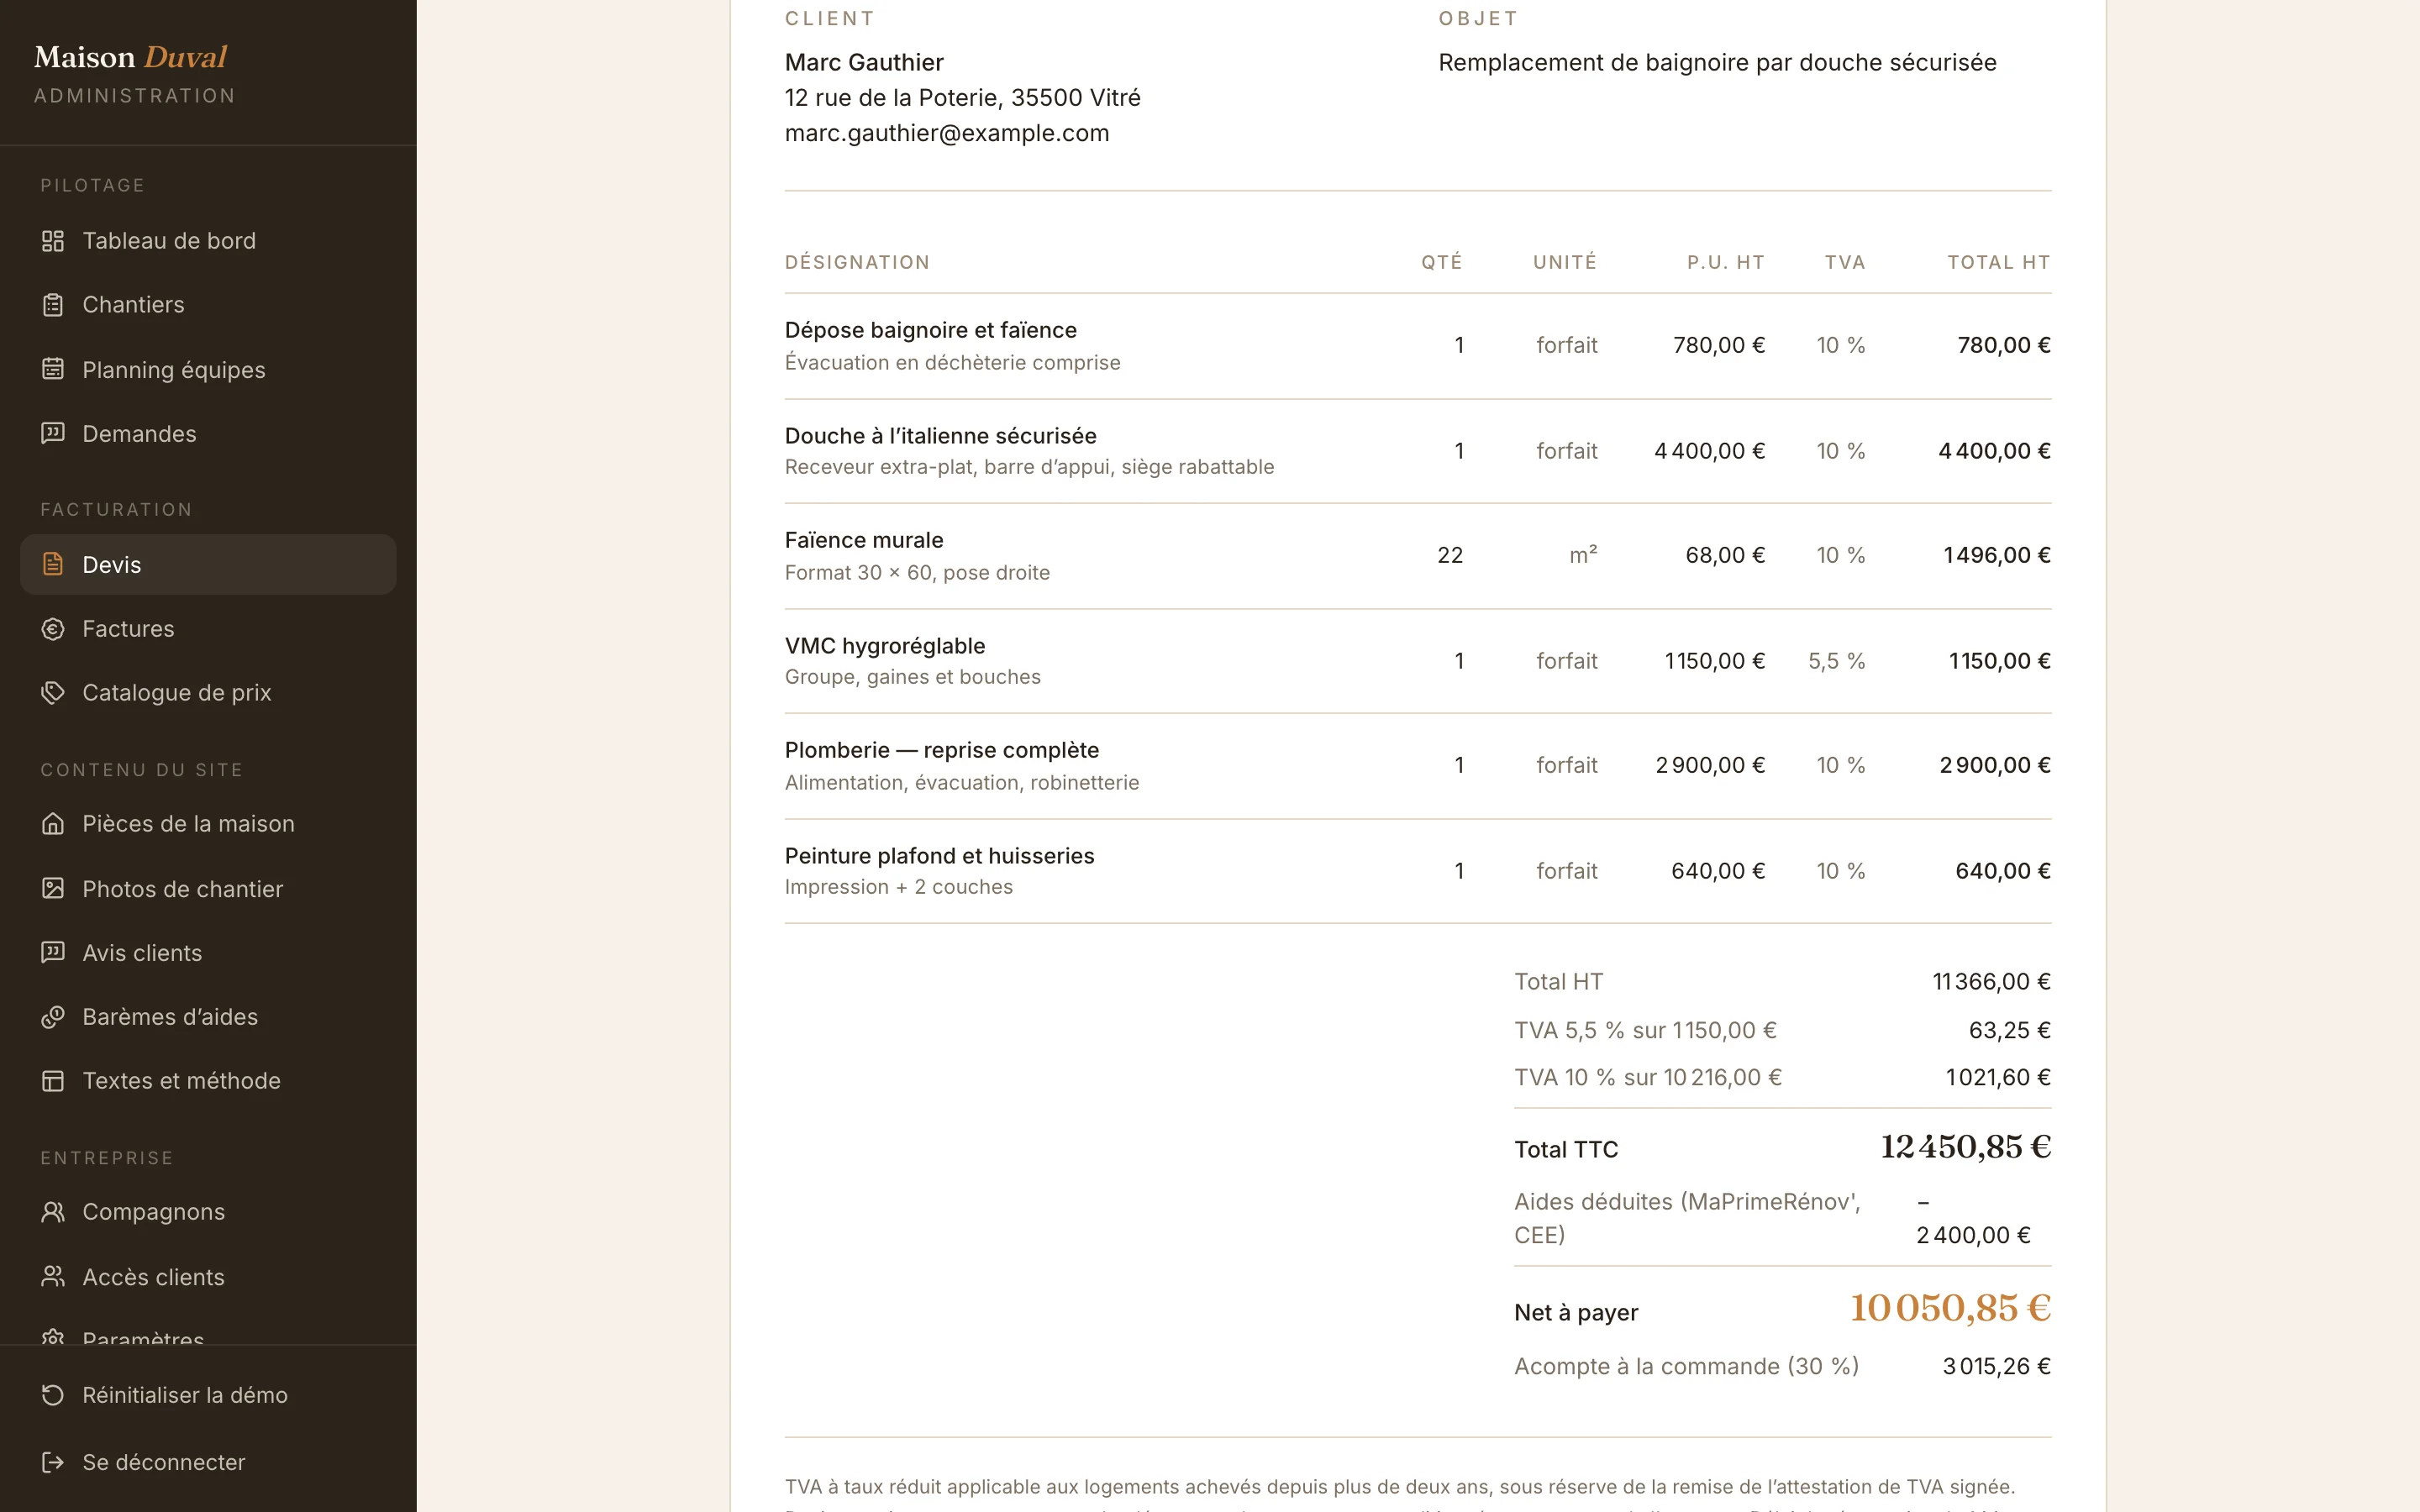2420x1512 pixels.
Task: Open Accès clients
Action: [x=208, y=1276]
